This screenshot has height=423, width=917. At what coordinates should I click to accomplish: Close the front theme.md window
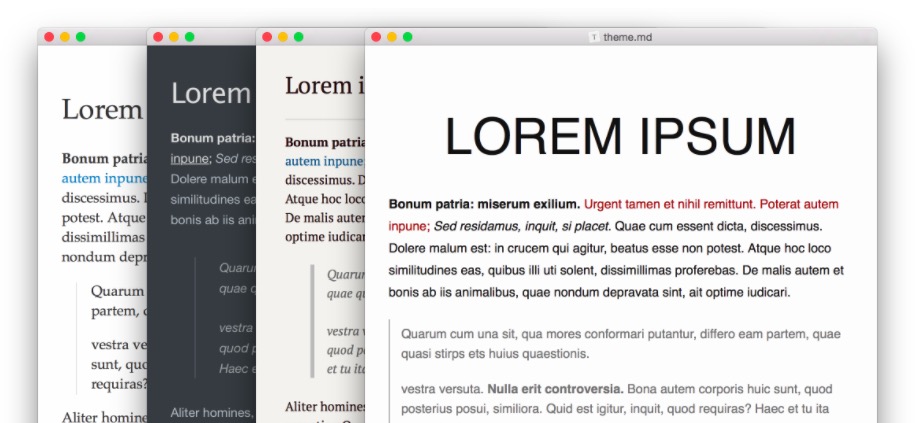pos(376,37)
